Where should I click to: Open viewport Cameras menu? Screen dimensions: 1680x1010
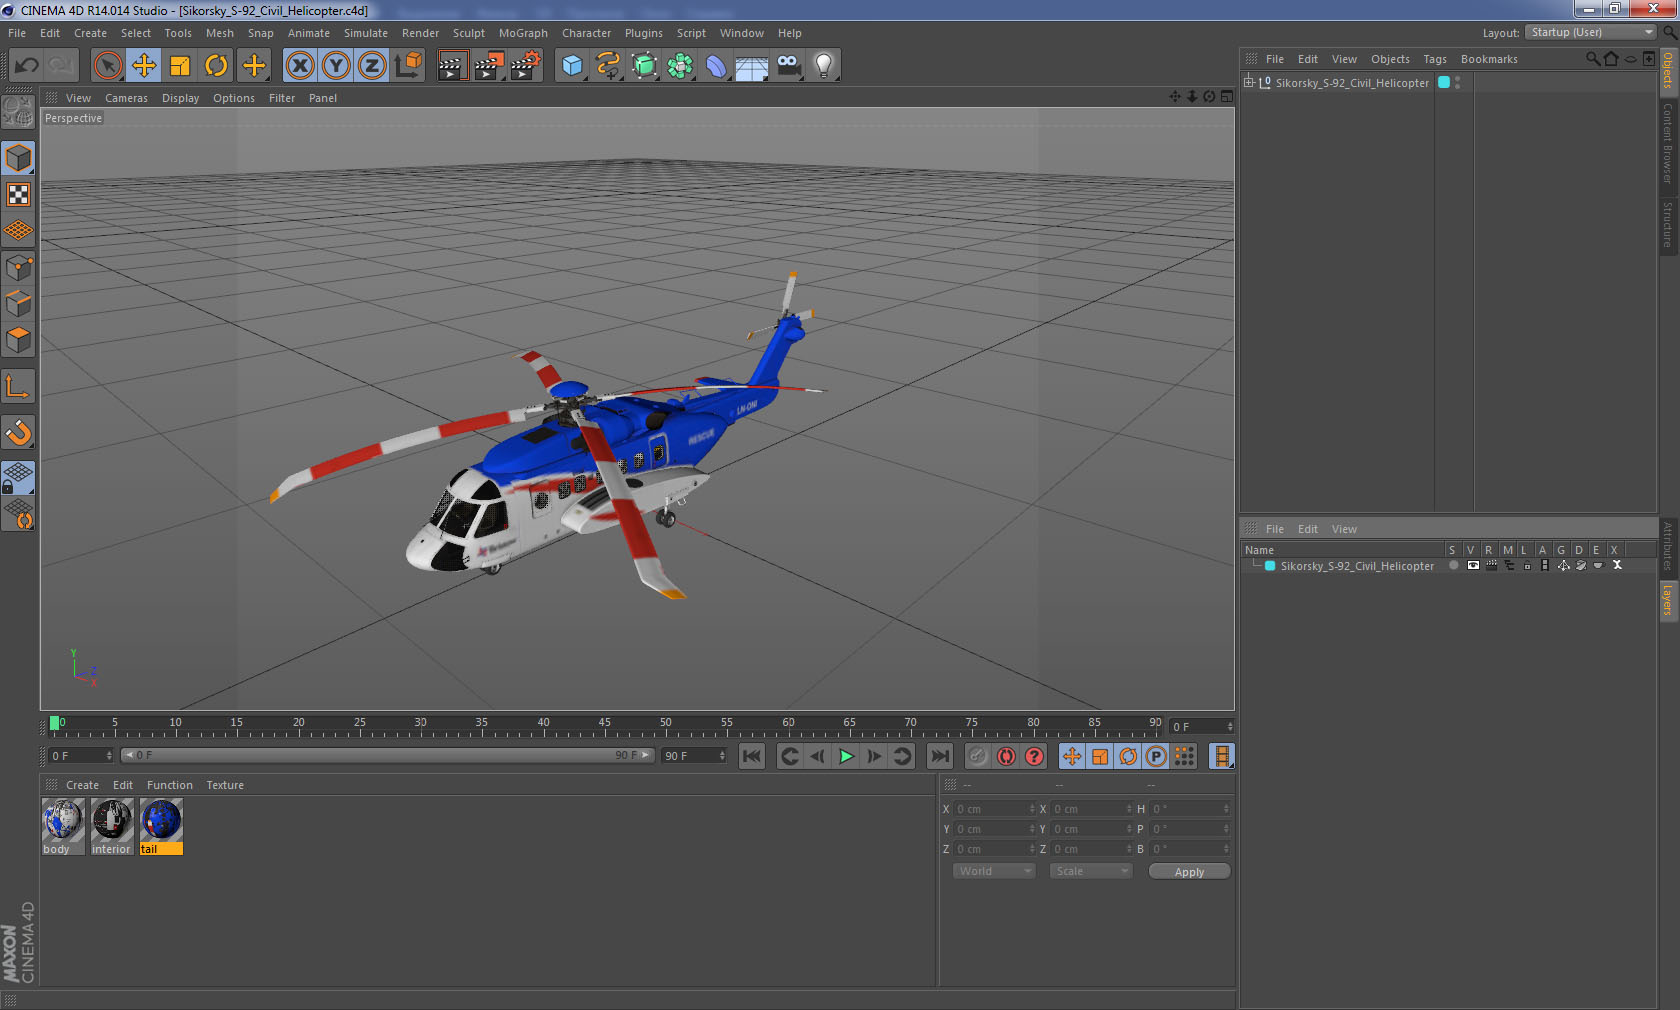point(126,98)
